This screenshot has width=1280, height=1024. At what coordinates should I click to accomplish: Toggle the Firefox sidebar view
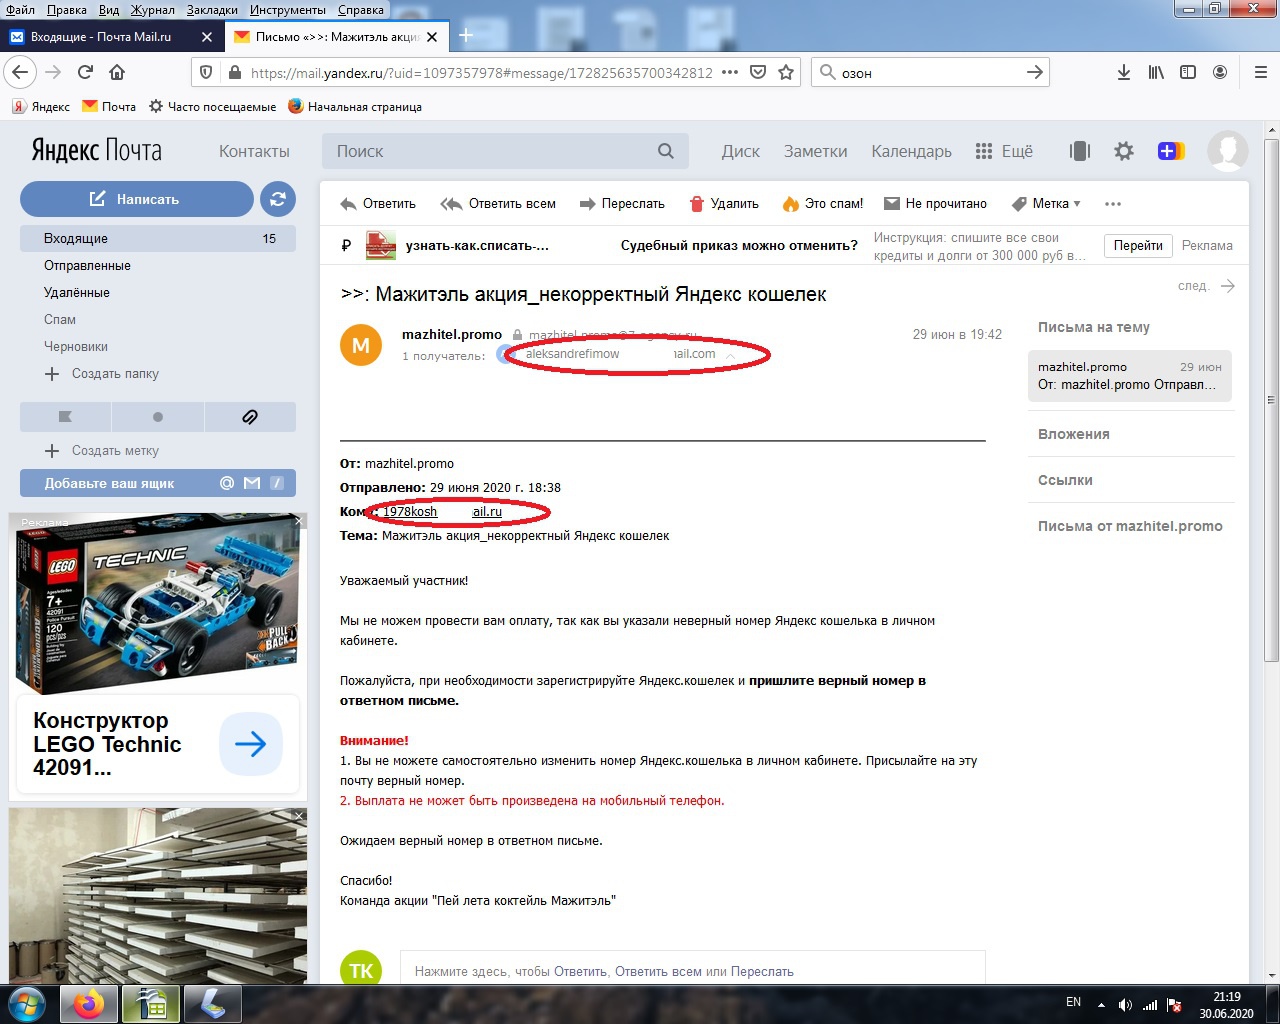[1188, 72]
